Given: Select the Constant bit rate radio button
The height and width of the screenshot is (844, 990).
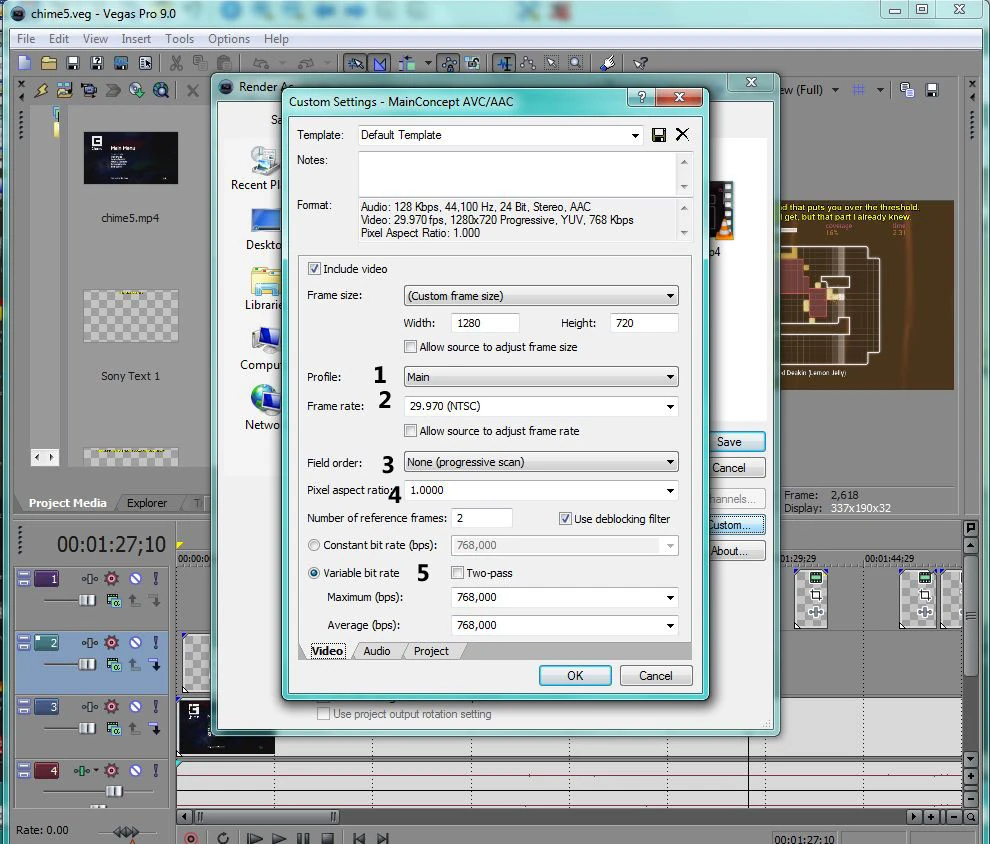Looking at the screenshot, I should pyautogui.click(x=315, y=545).
